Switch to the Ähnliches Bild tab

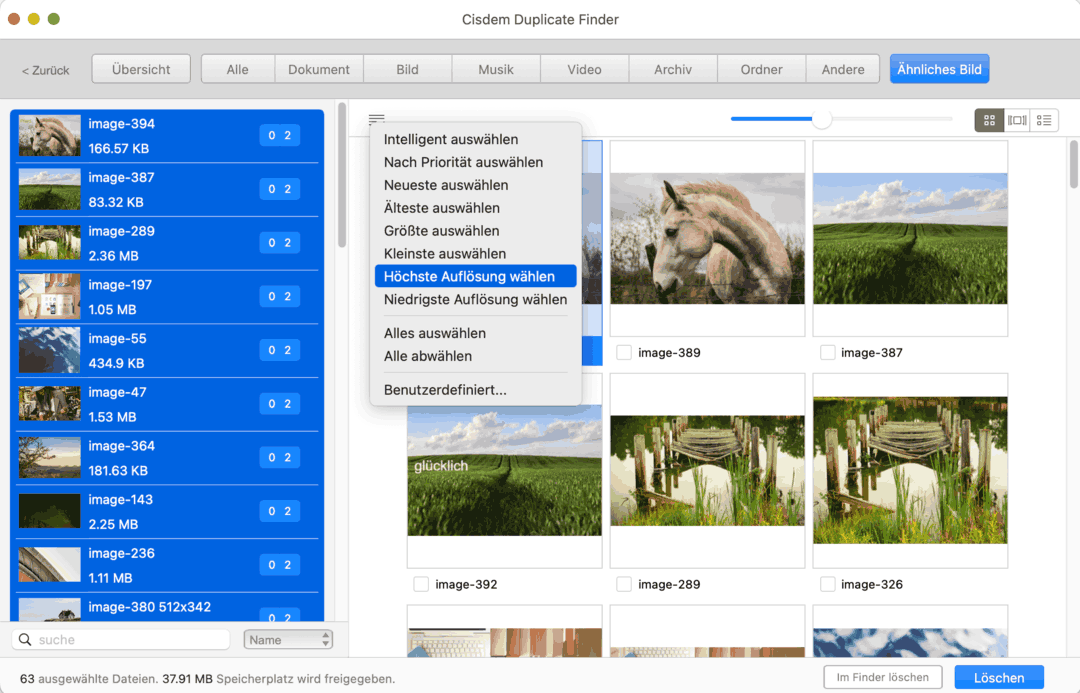[939, 69]
